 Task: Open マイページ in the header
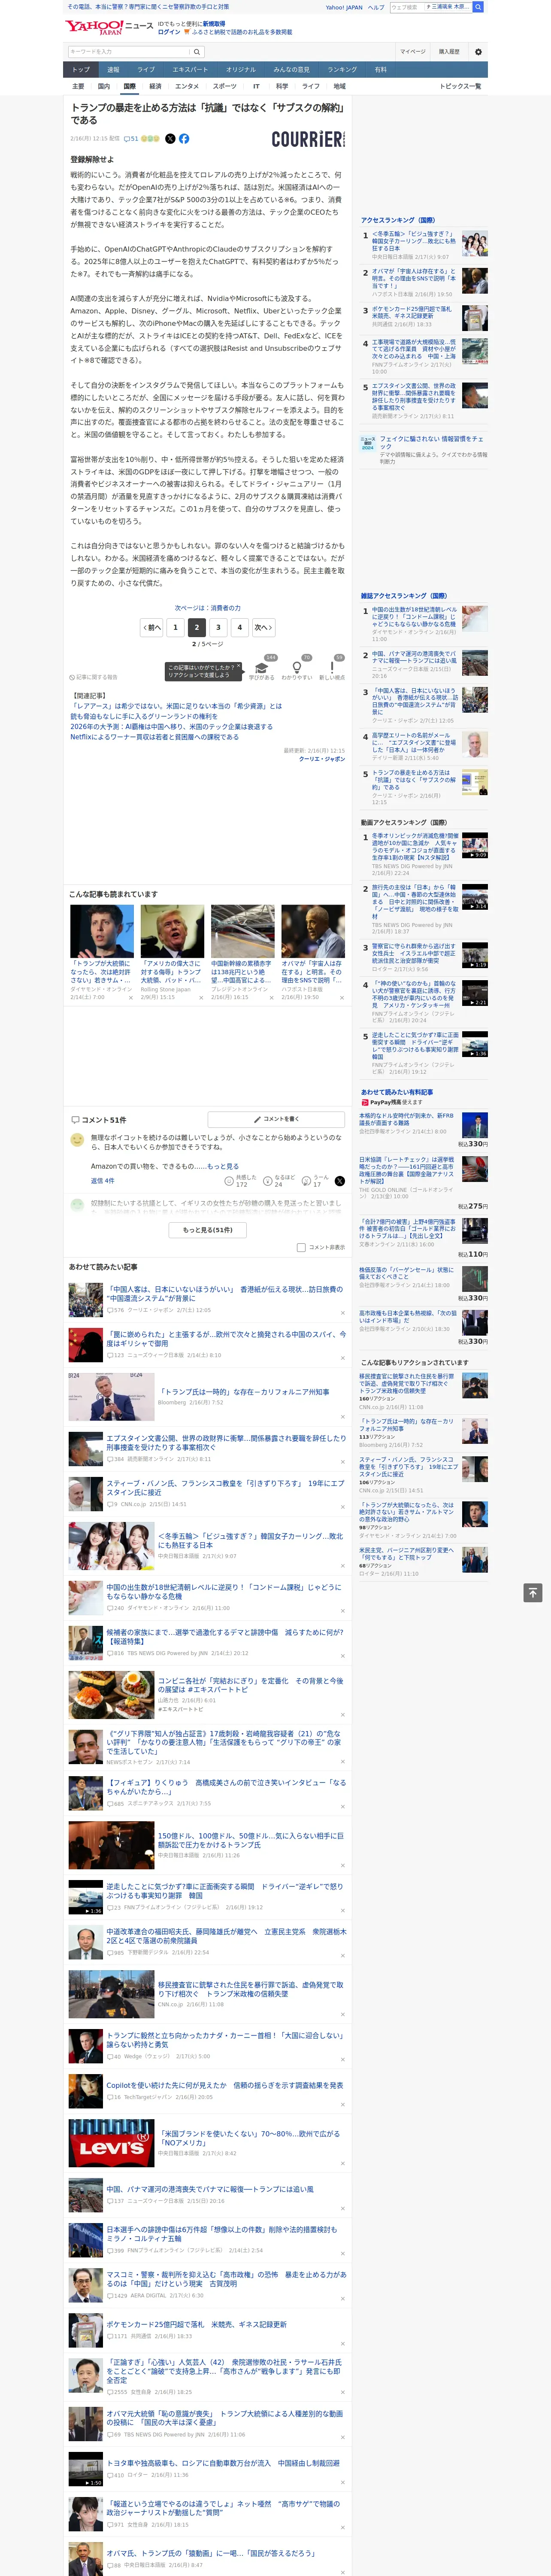(x=413, y=52)
